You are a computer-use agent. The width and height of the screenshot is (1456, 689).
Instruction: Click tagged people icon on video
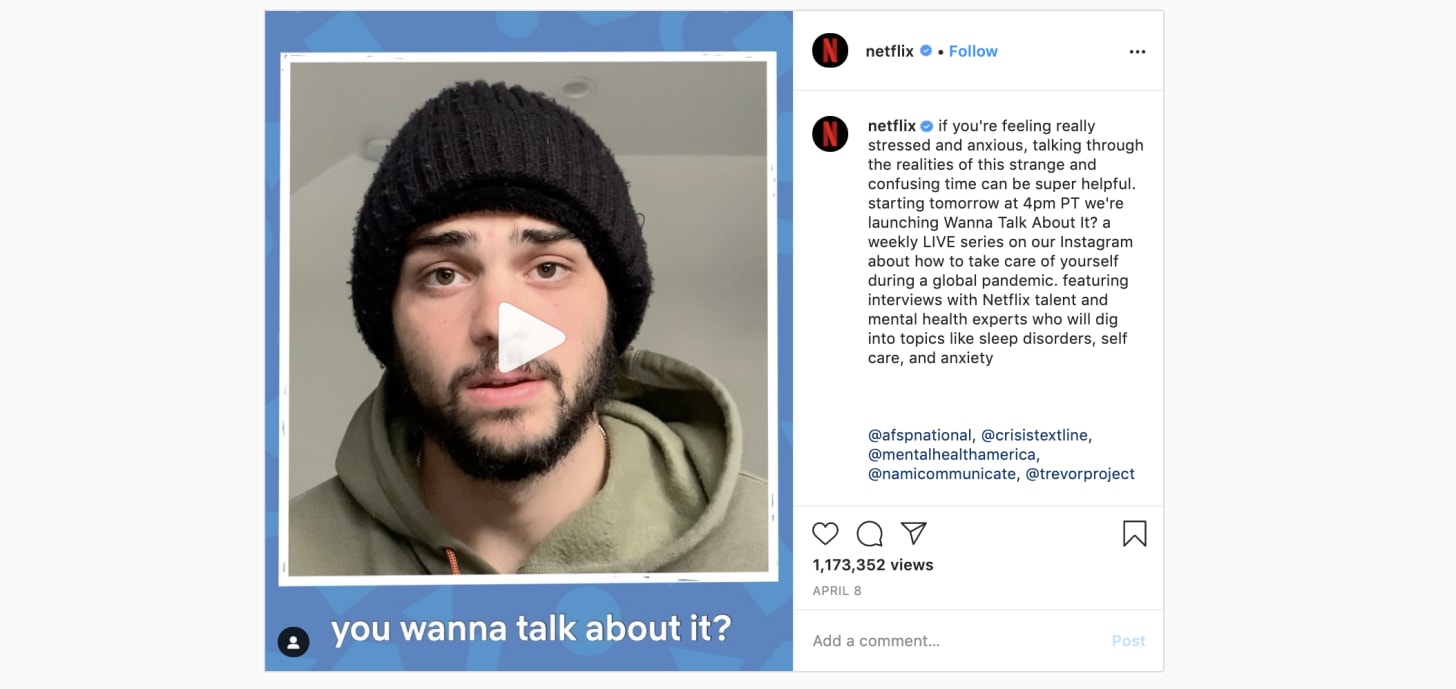[x=293, y=642]
